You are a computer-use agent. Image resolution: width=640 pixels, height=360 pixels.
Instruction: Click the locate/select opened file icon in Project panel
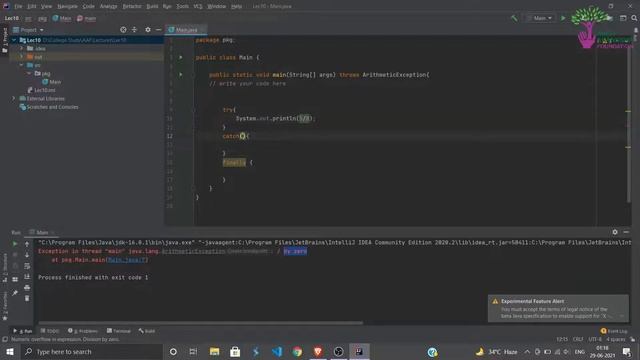click(123, 30)
